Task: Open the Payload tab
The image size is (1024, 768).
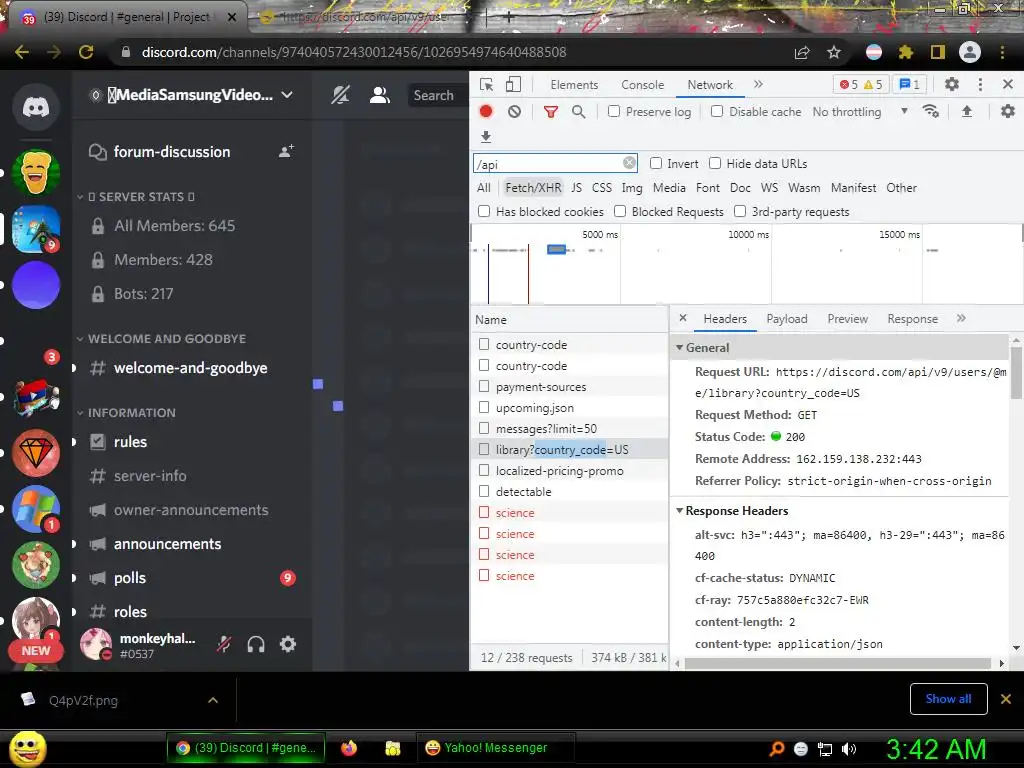Action: 787,319
